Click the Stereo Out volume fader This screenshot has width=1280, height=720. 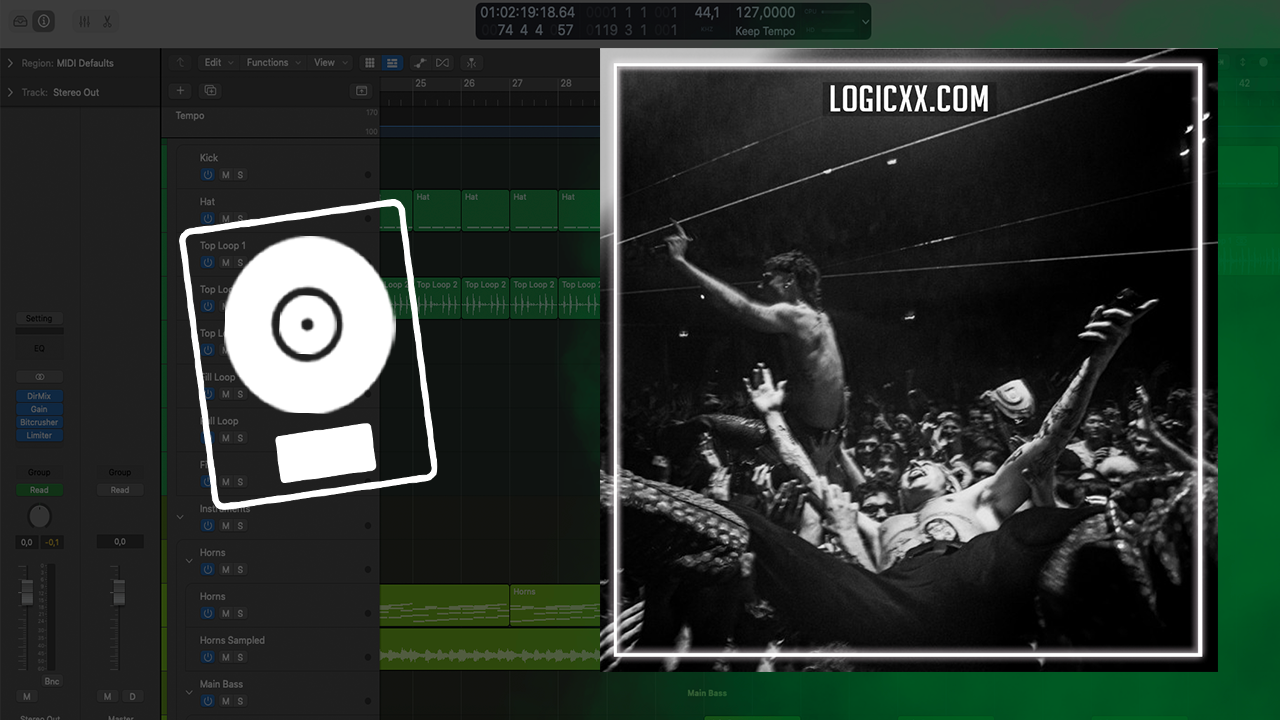pyautogui.click(x=26, y=593)
